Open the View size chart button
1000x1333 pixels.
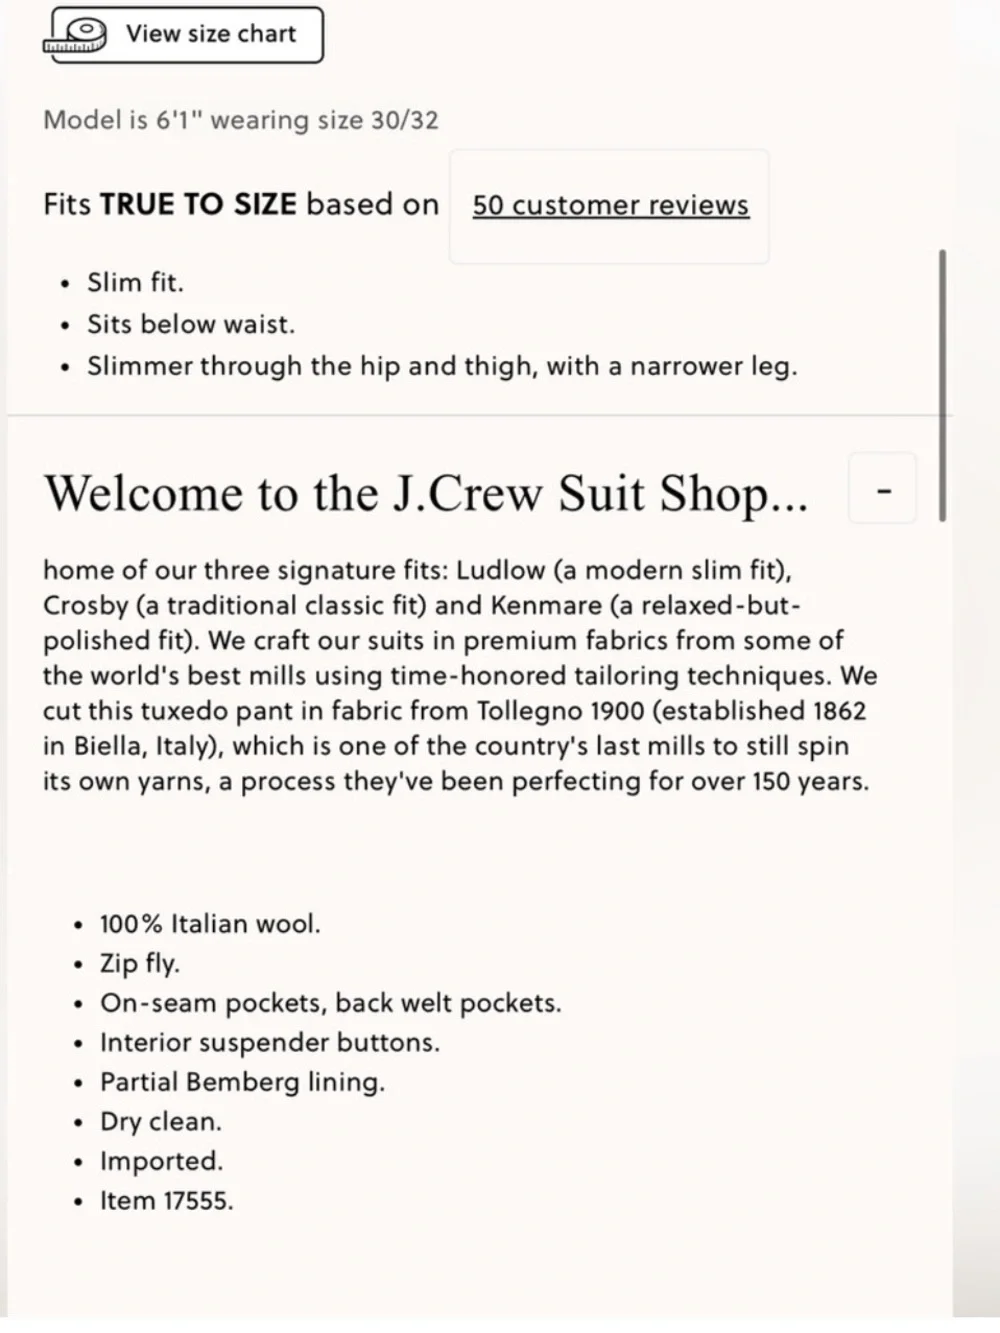[x=187, y=35]
